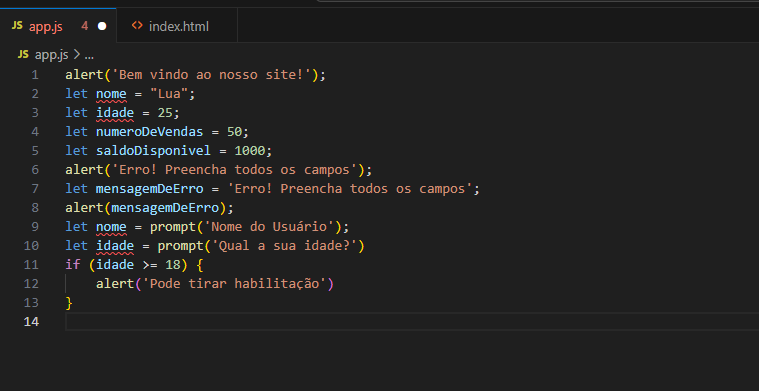Click the HTML icon on index.html tab
Viewport: 759px width, 391px height.
(137, 26)
